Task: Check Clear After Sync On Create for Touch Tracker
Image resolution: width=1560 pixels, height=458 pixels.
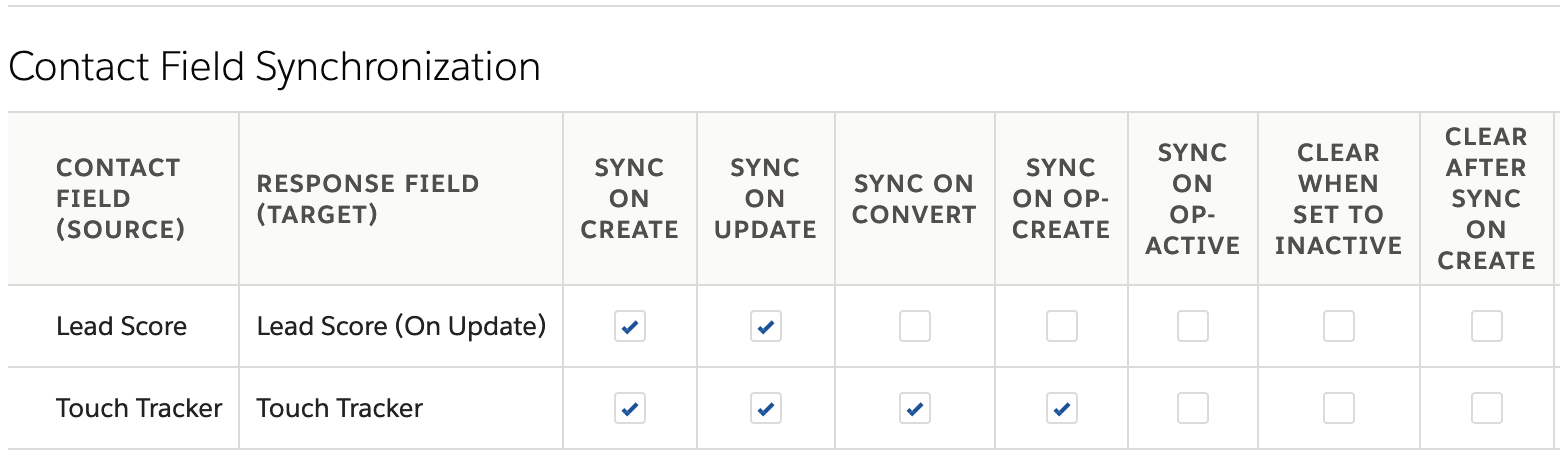Action: (1487, 408)
